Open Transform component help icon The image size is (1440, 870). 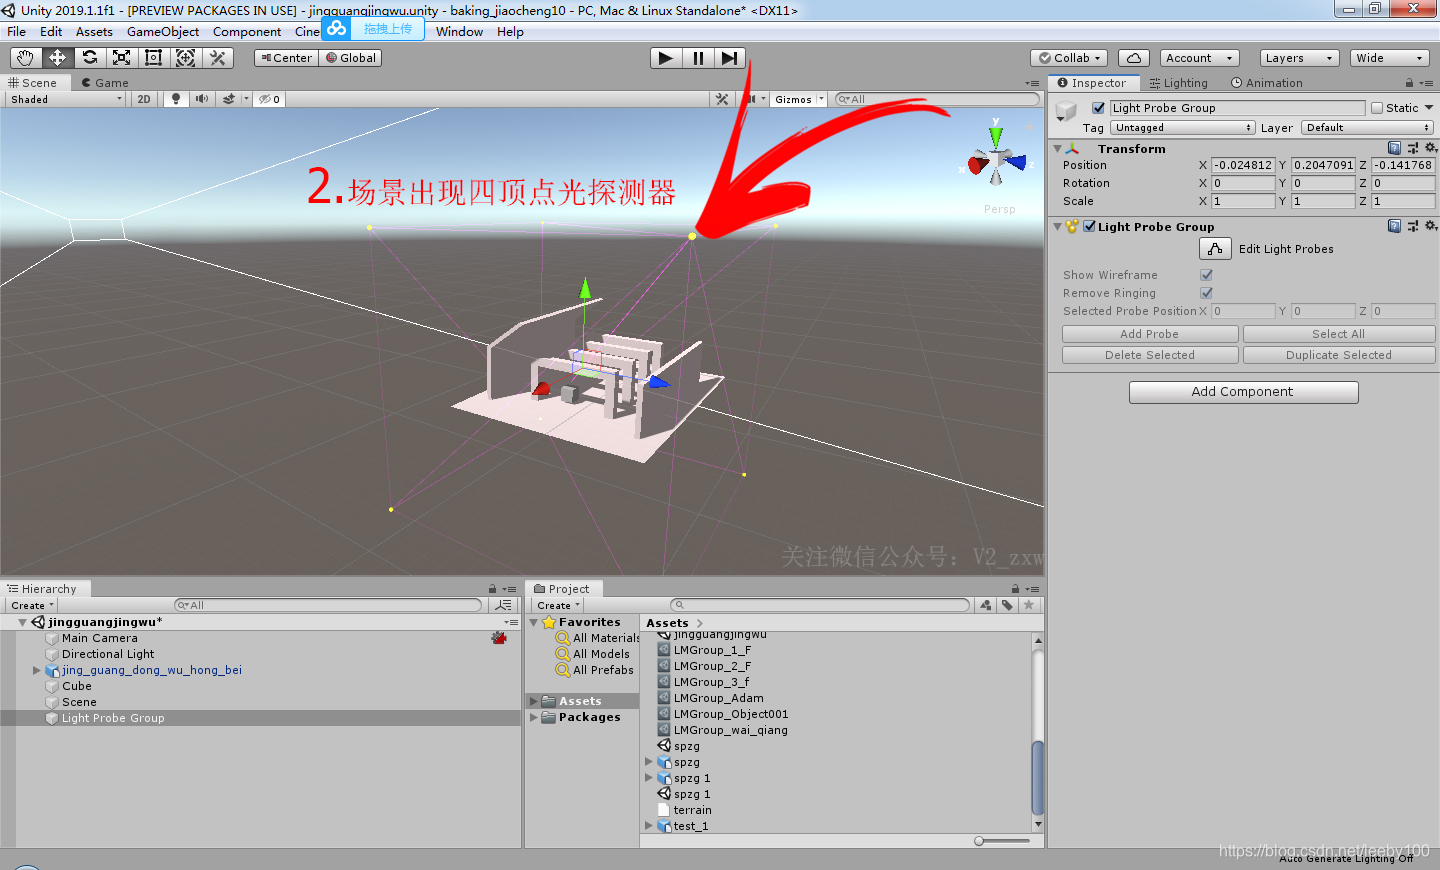pos(1394,148)
